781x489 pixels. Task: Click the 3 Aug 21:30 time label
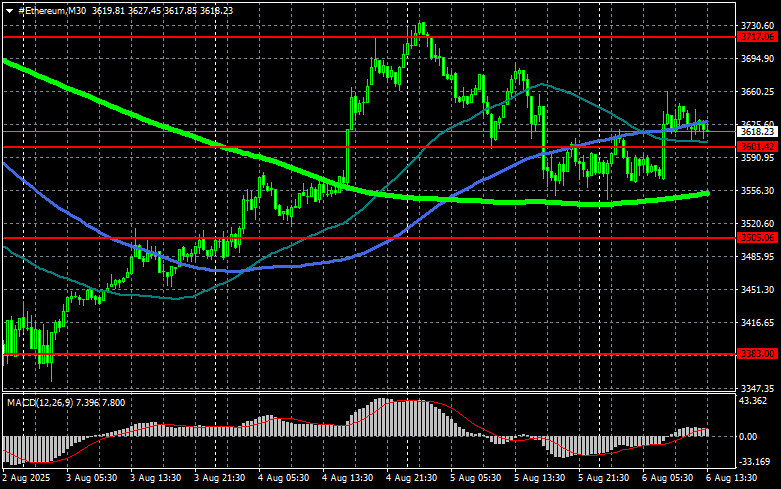pyautogui.click(x=220, y=478)
